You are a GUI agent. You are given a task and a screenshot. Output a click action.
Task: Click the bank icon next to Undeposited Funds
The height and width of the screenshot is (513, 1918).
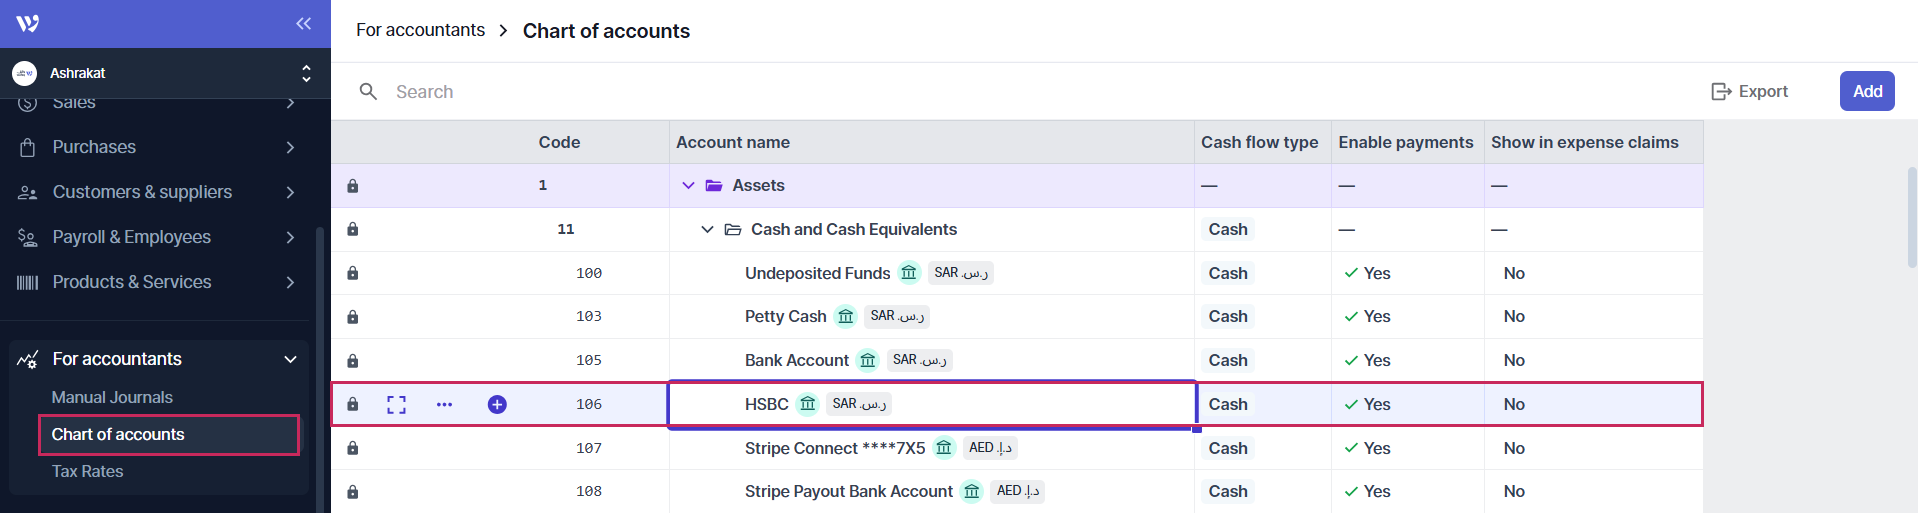click(908, 273)
